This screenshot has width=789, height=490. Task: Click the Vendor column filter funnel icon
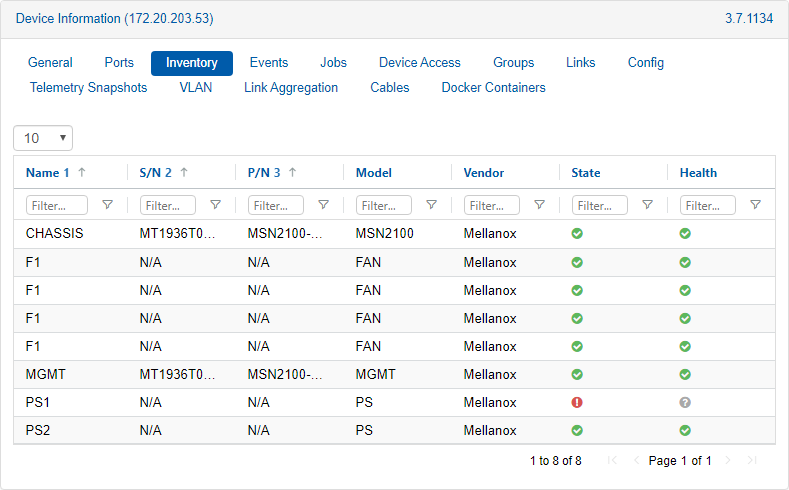[540, 205]
